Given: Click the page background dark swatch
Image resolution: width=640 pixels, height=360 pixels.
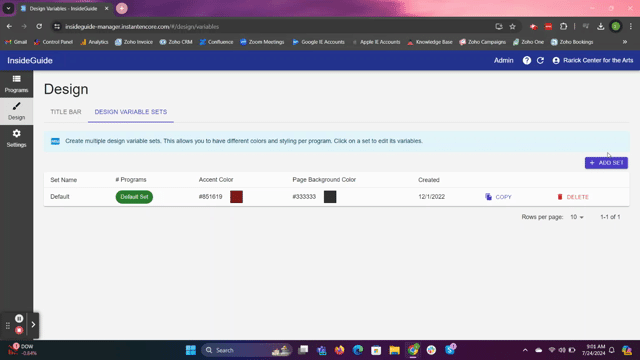Looking at the screenshot, I should click(x=330, y=197).
